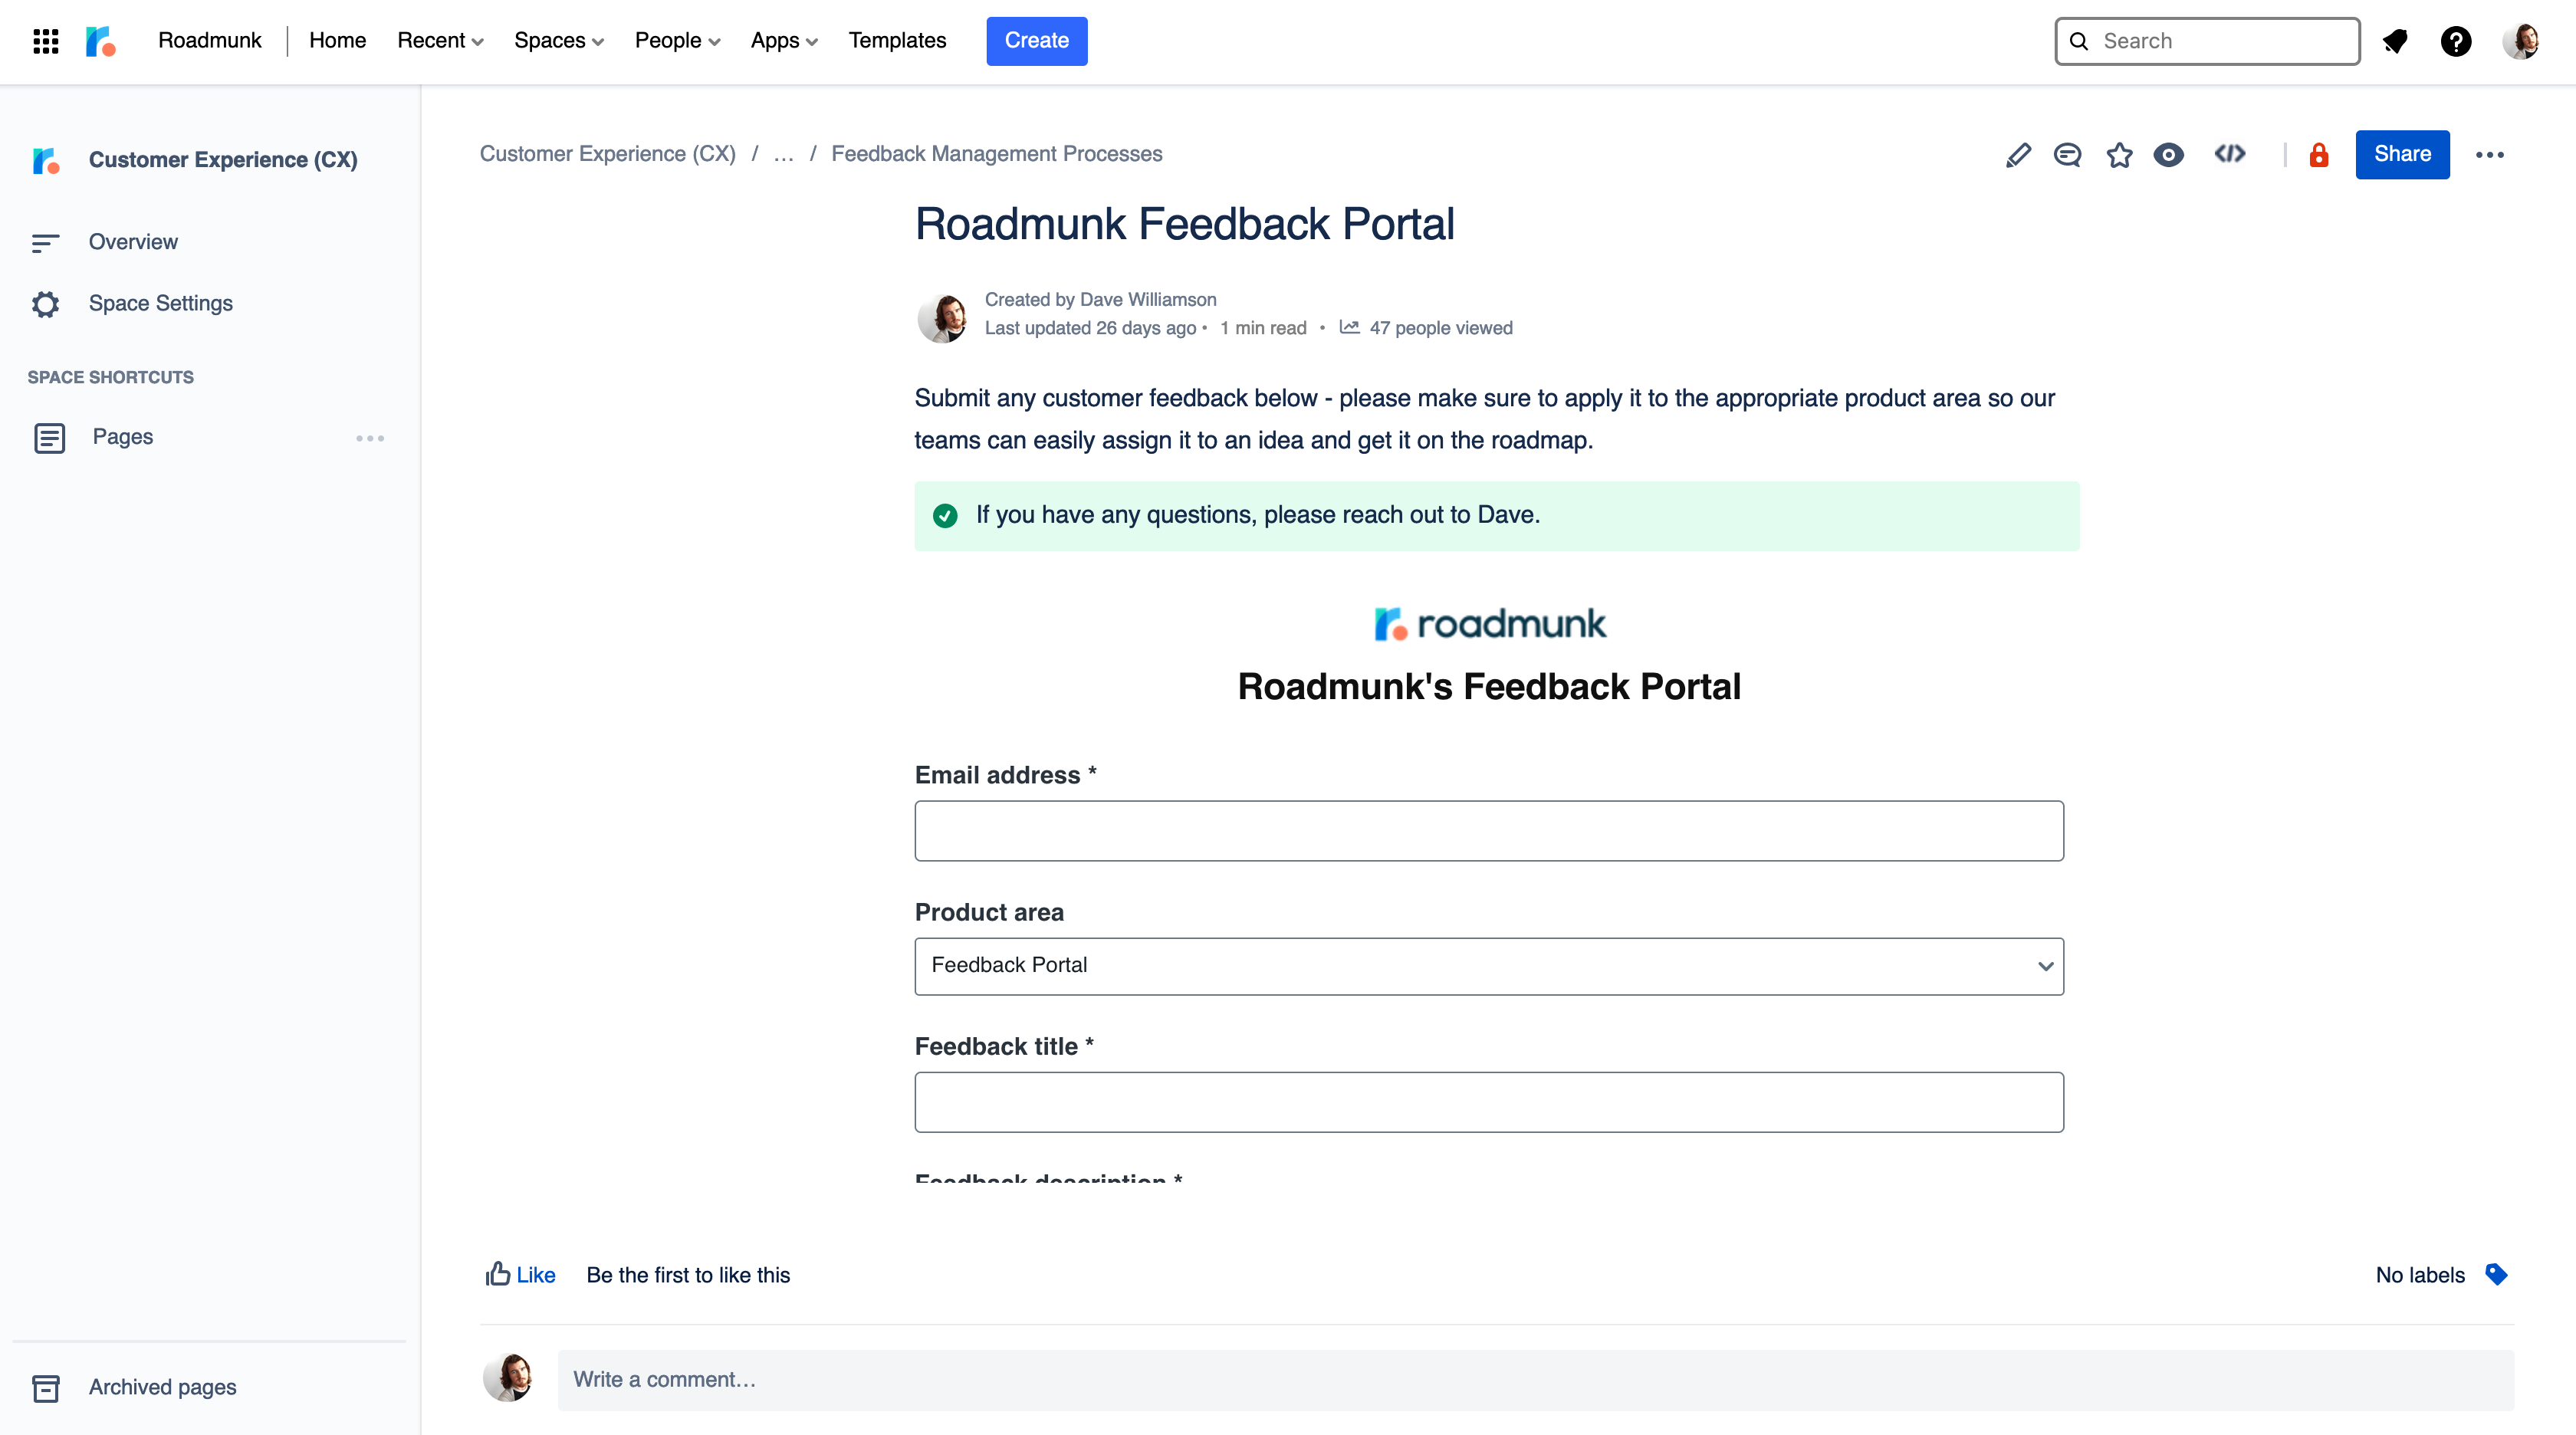
Task: Expand the Product area dropdown
Action: (x=1488, y=966)
